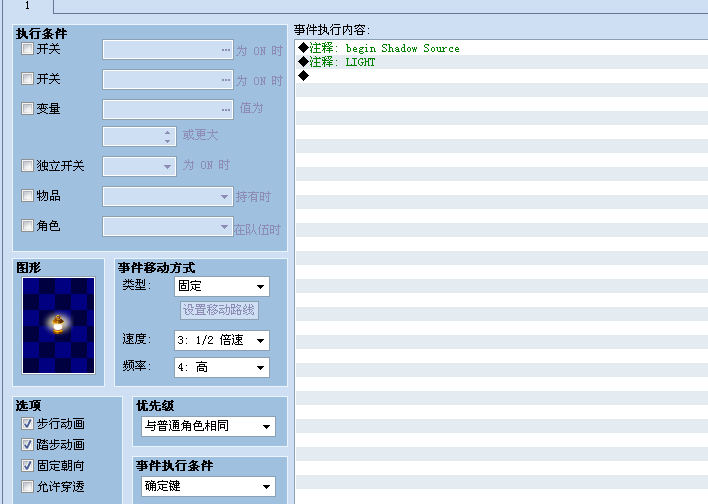The width and height of the screenshot is (708, 504).
Task: Tick the 独立开关 condition checkbox
Action: point(28,165)
